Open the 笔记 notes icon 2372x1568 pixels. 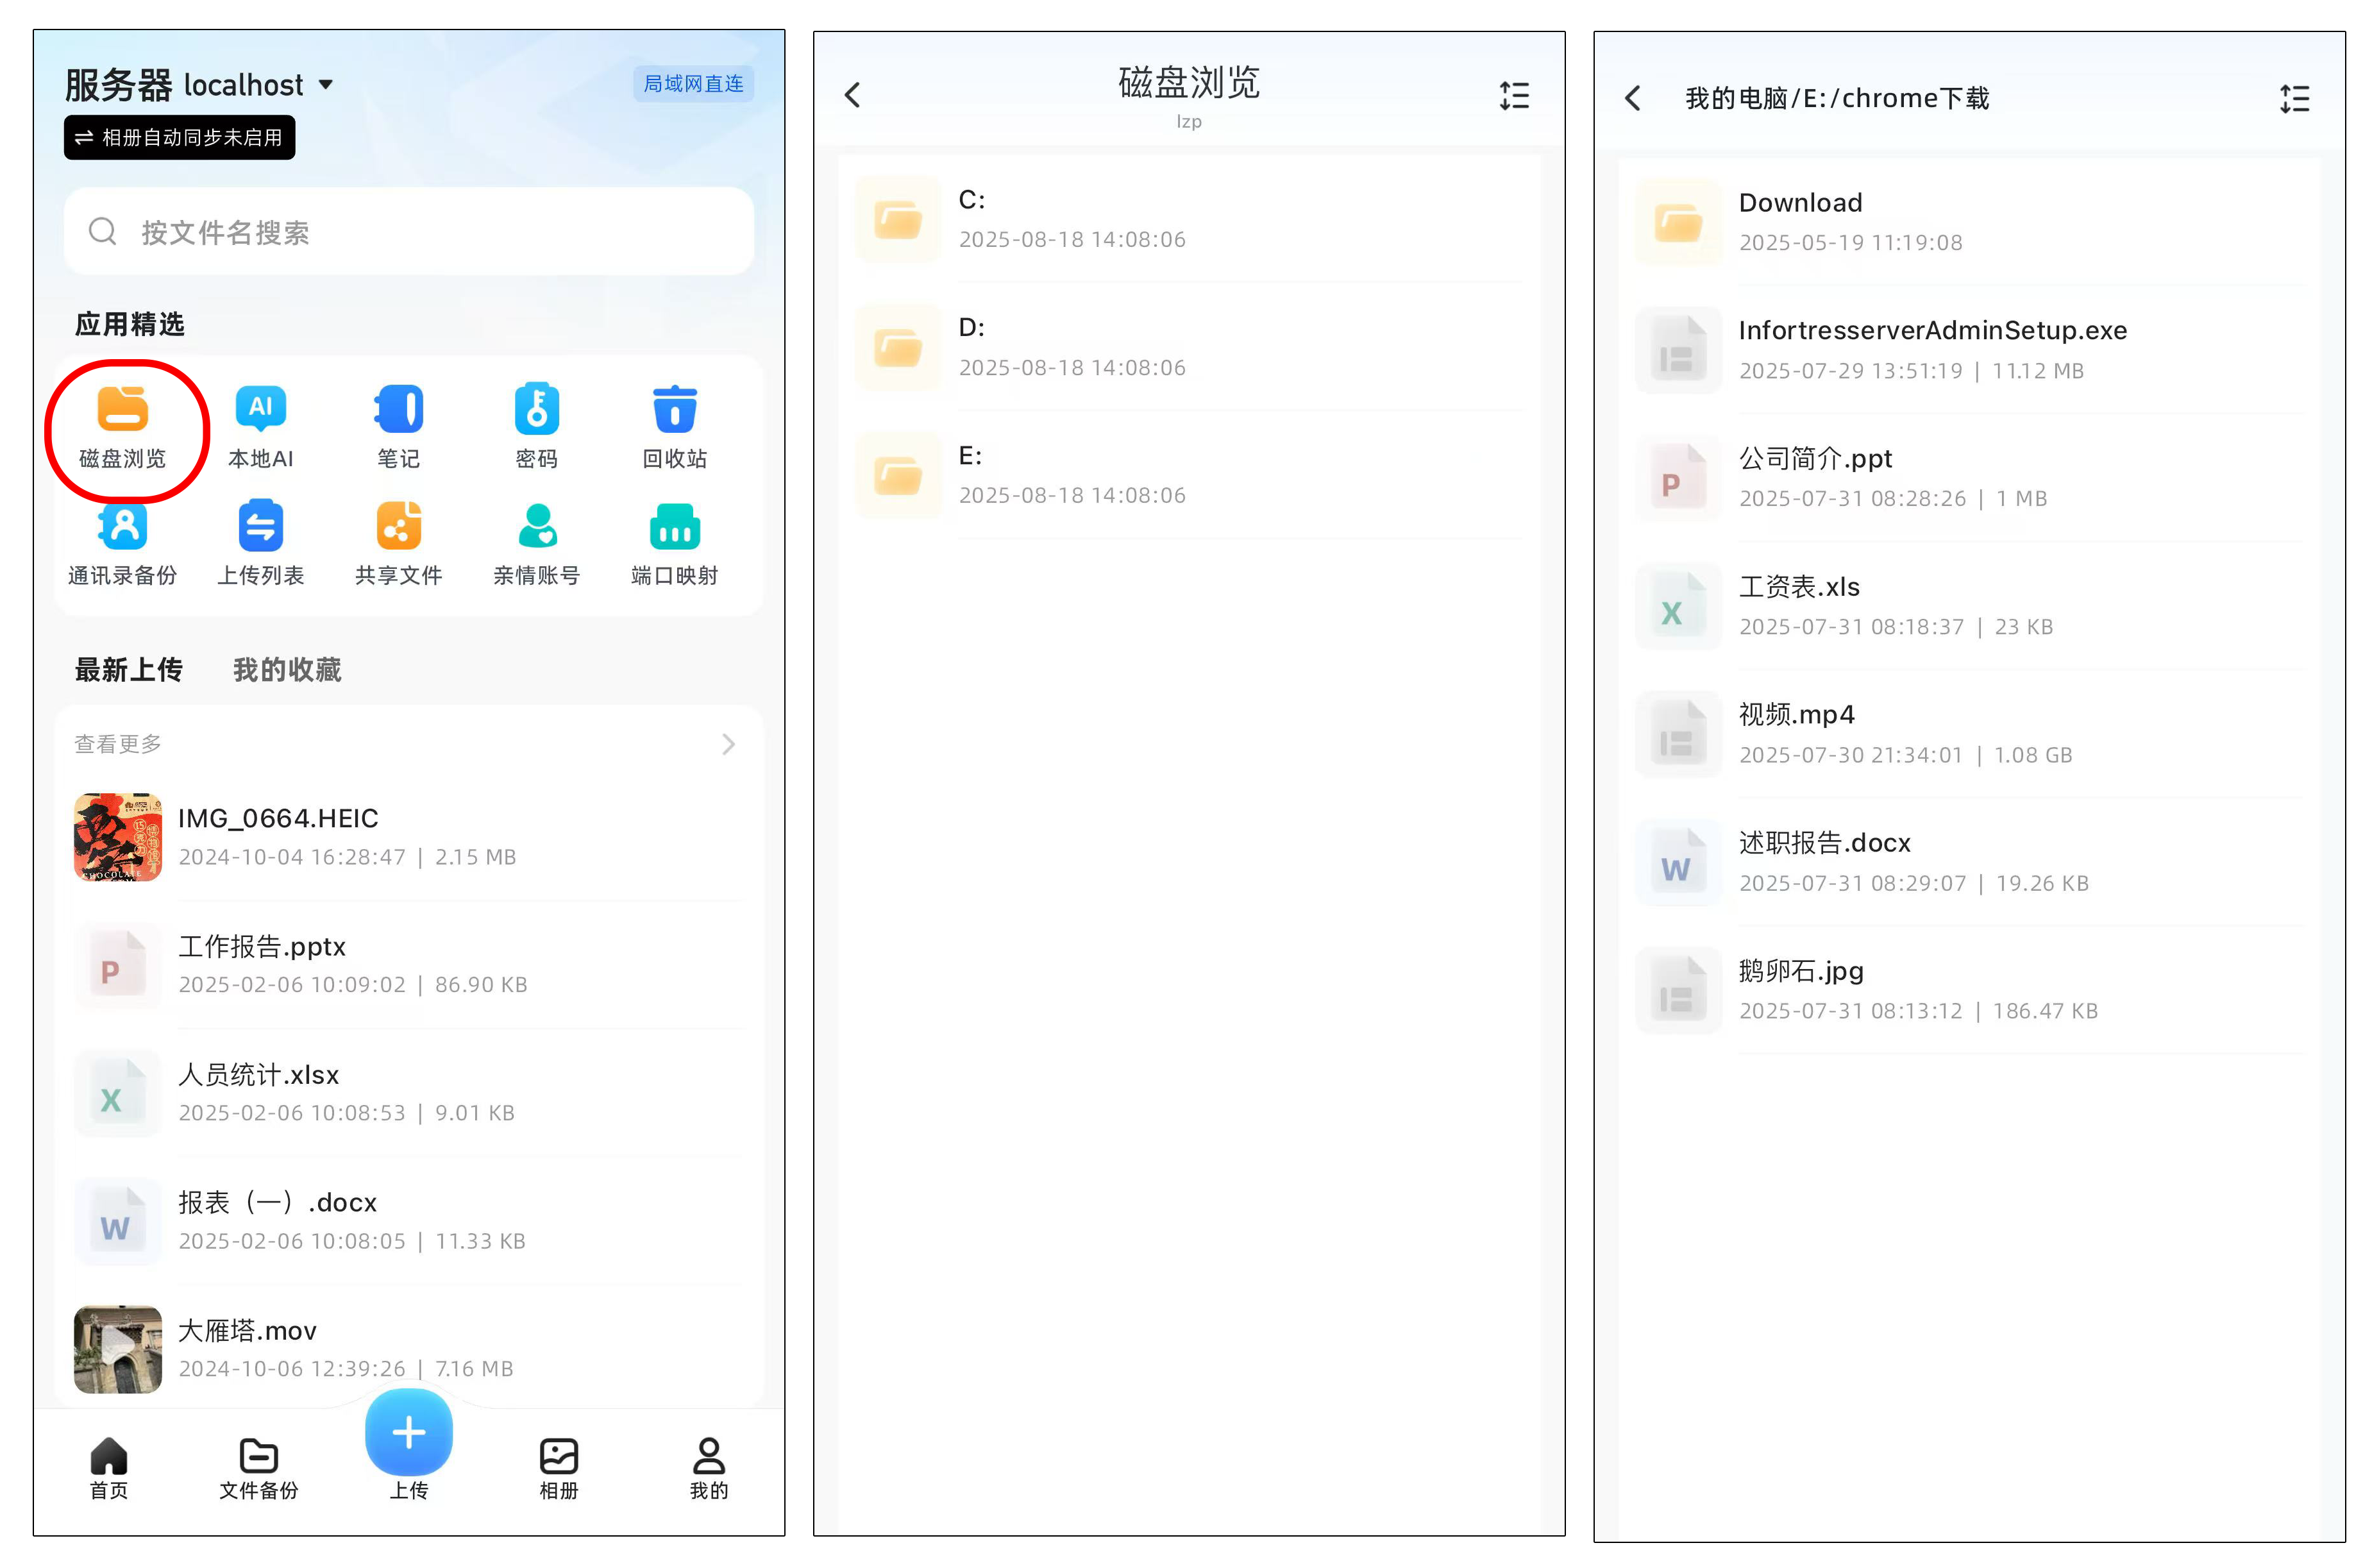tap(398, 410)
